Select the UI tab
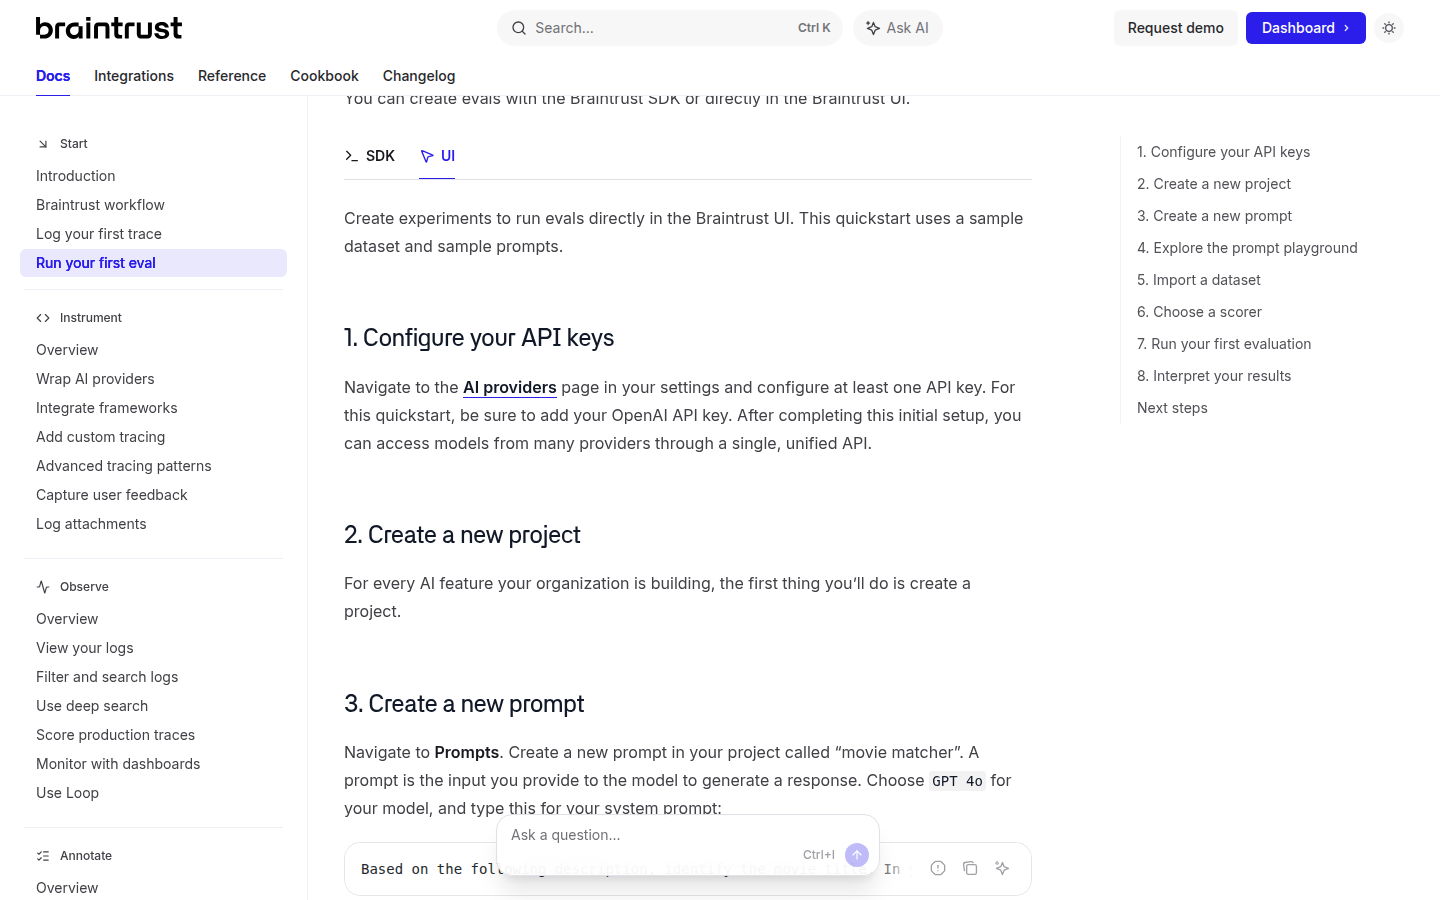The width and height of the screenshot is (1440, 900). click(438, 156)
